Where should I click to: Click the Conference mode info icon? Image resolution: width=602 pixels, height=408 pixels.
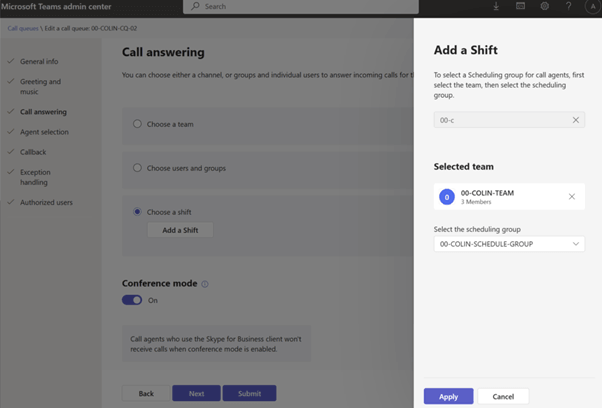[205, 284]
